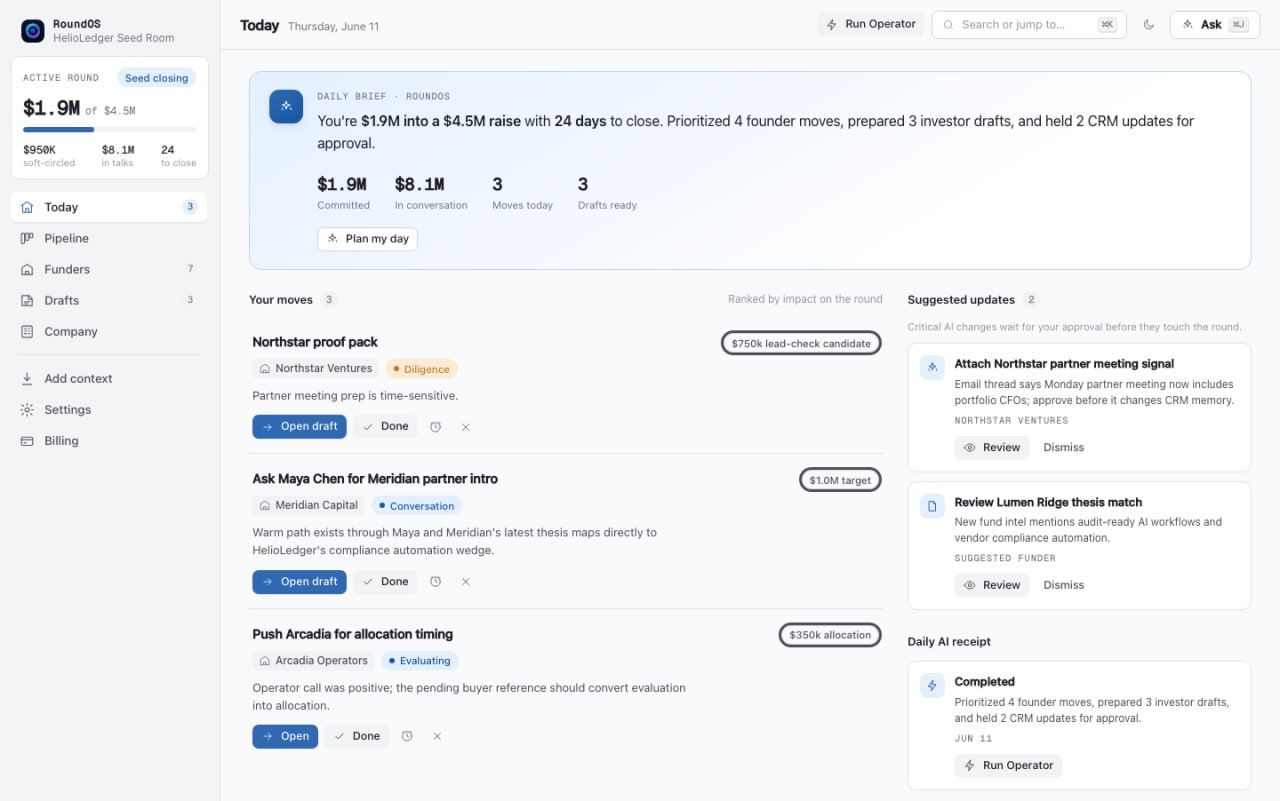Click the $350k allocation pill
The height and width of the screenshot is (801, 1280).
click(x=830, y=635)
